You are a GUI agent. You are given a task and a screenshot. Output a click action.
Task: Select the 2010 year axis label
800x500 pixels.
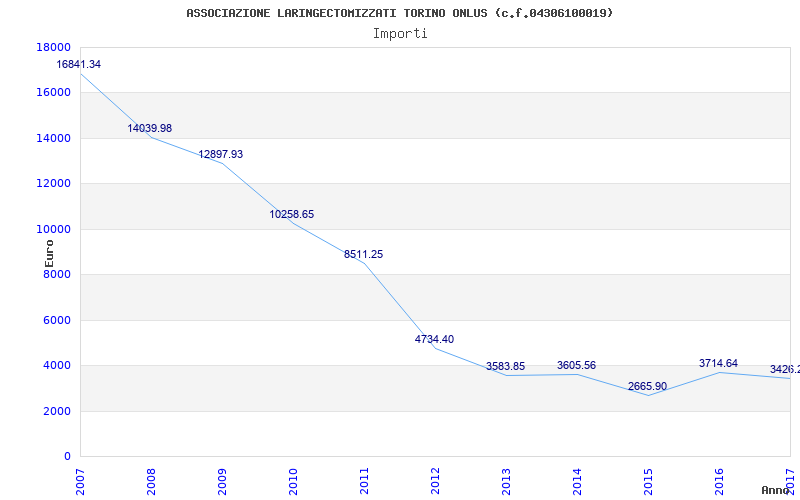pyautogui.click(x=293, y=482)
